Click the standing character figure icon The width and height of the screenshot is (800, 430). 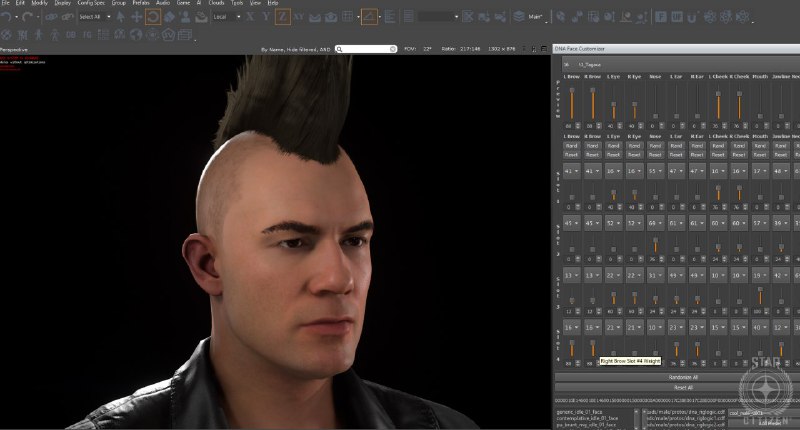tap(39, 35)
